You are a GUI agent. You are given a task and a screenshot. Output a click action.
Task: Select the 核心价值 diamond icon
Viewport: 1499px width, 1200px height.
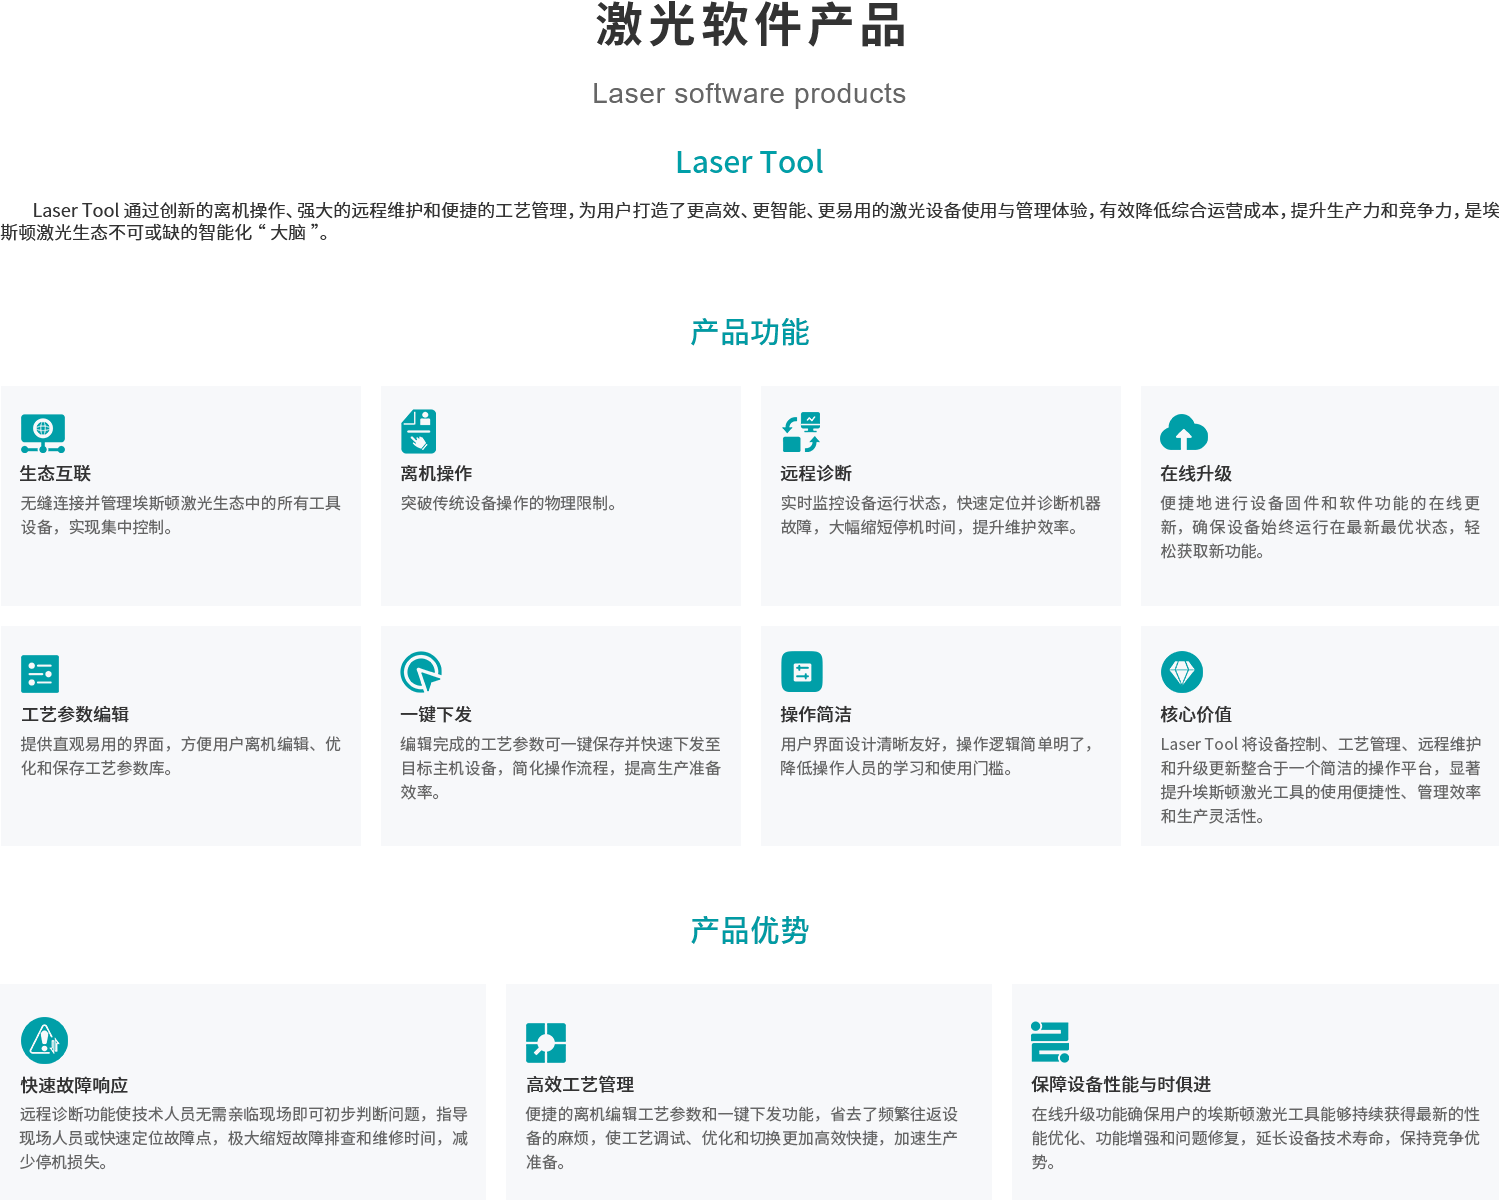click(x=1184, y=673)
